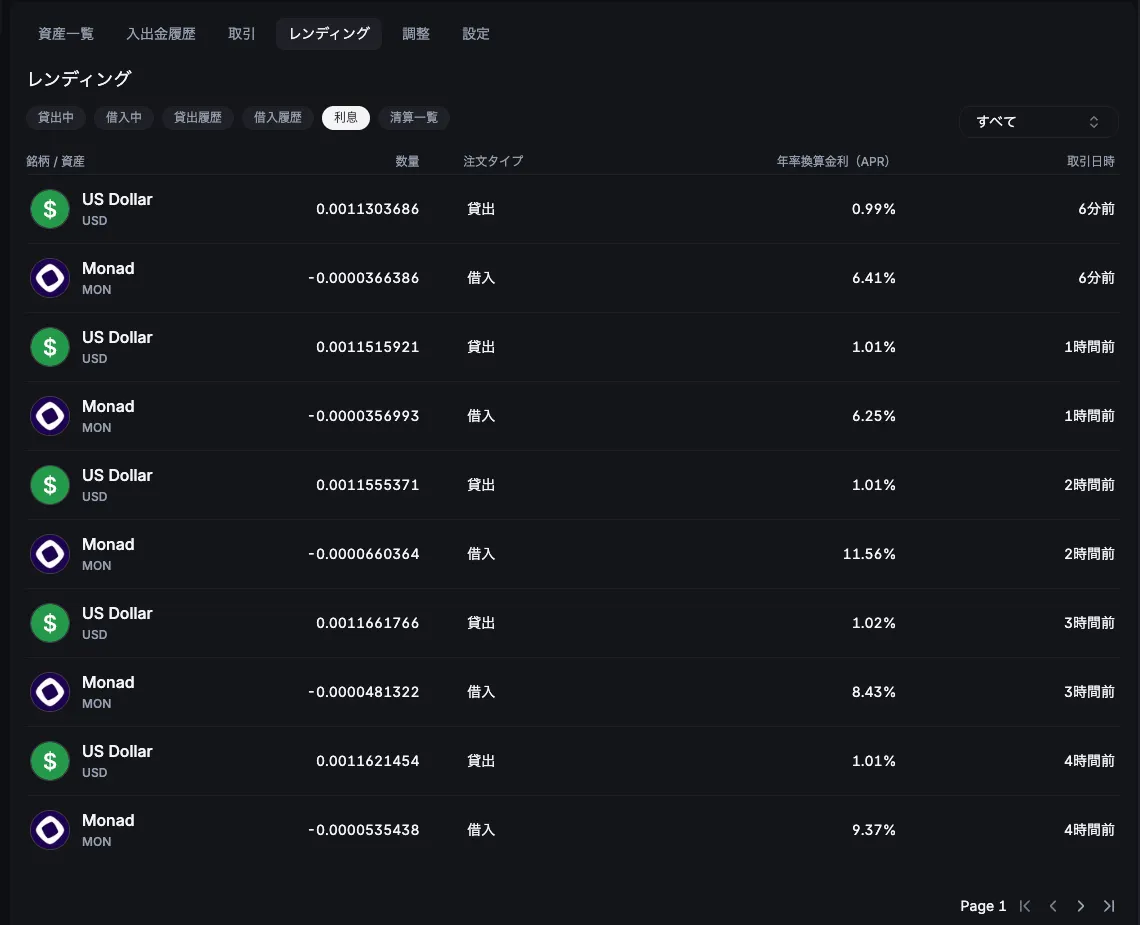
Task: Click the Monad icon in the 11.56% row
Action: pos(50,554)
